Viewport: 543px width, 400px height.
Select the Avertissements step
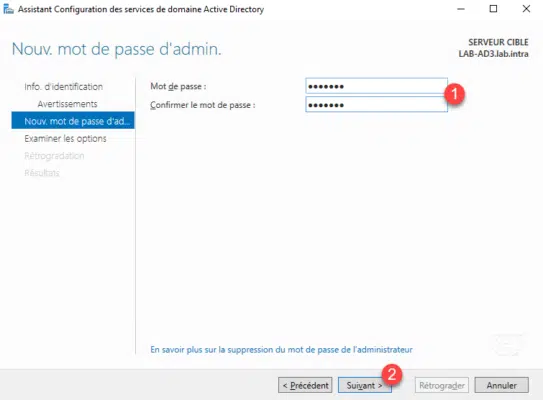coord(67,104)
